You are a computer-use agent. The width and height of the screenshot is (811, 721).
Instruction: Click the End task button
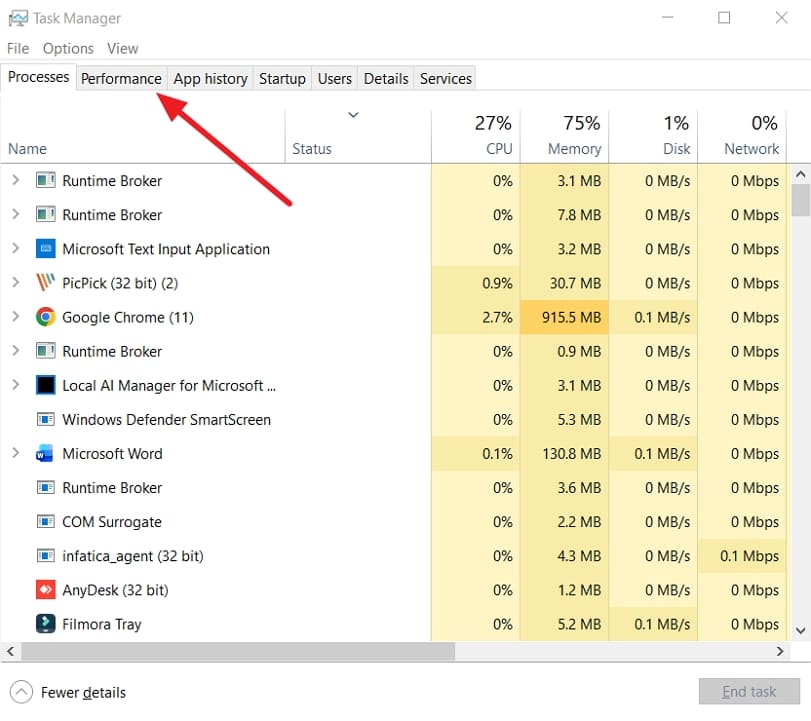pos(749,691)
